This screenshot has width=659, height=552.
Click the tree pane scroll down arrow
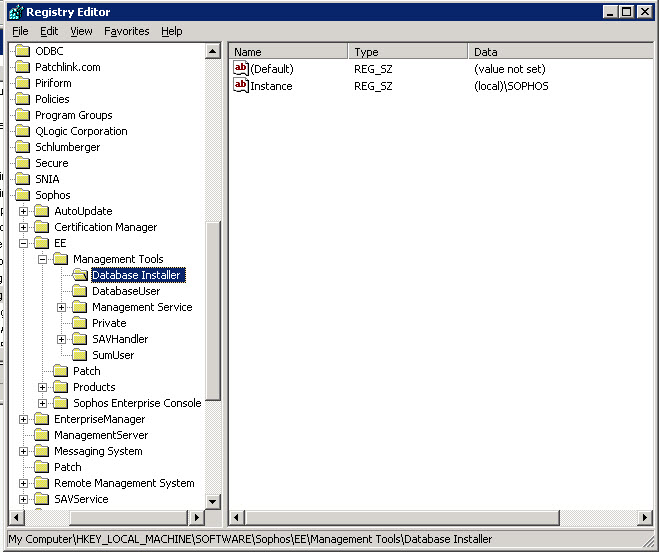213,501
